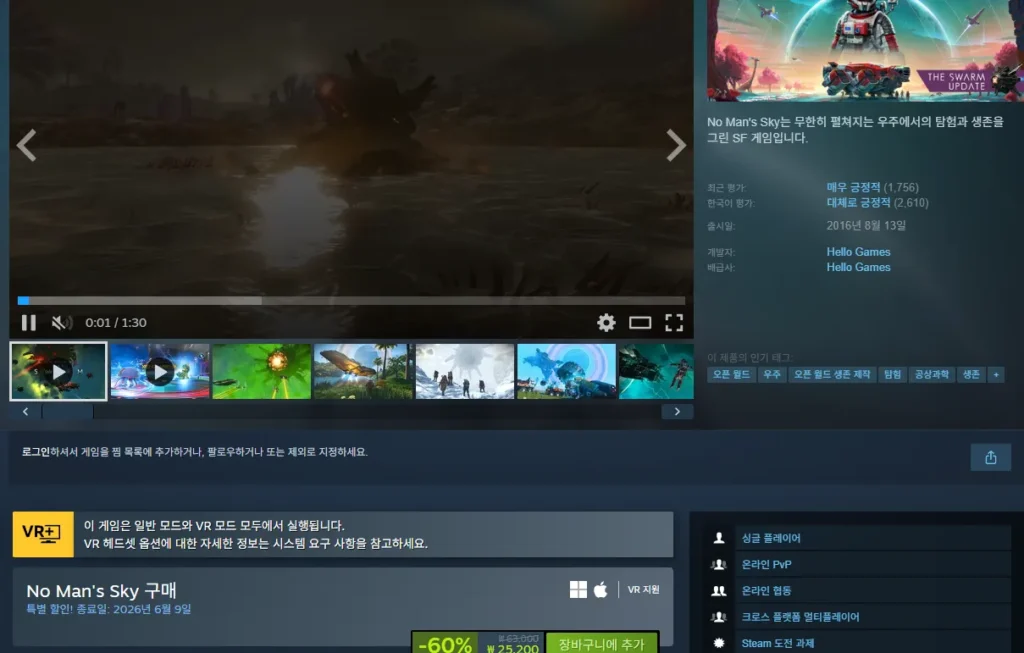The width and height of the screenshot is (1024, 653).
Task: Click the No Man's Sky 구매 title
Action: pos(101,591)
